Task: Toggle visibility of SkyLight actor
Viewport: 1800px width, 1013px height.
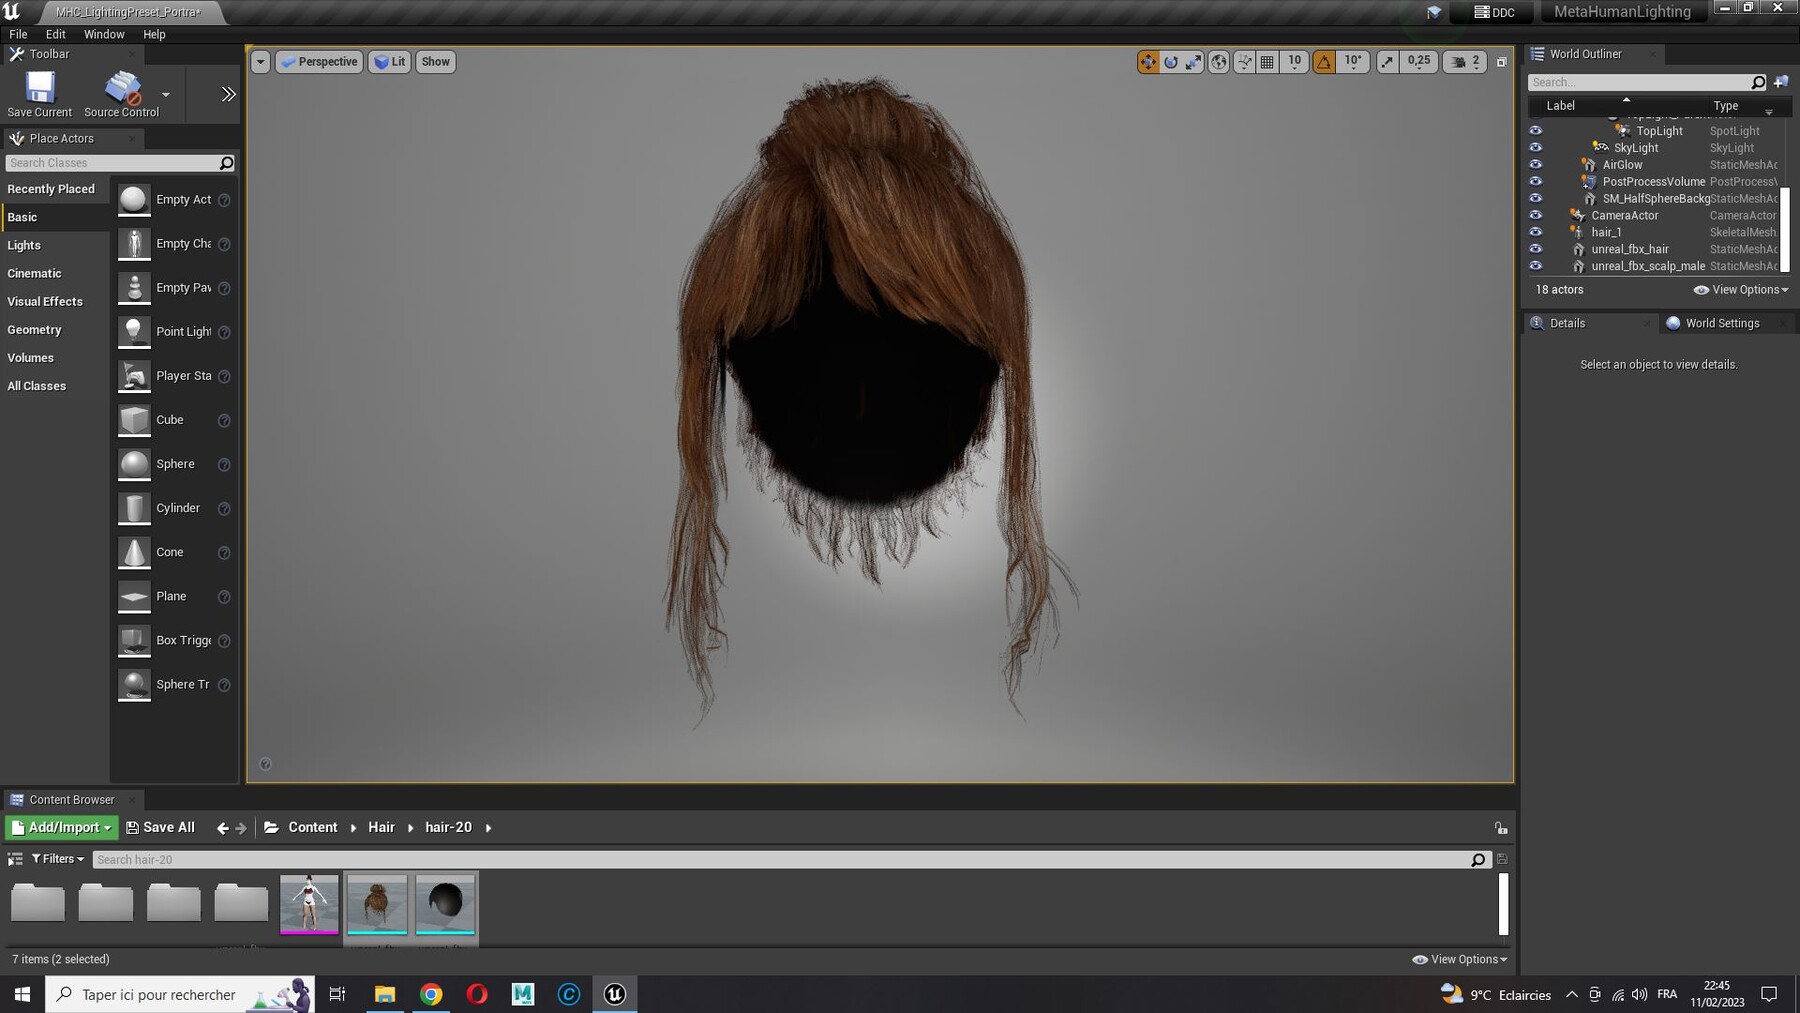Action: [1536, 148]
